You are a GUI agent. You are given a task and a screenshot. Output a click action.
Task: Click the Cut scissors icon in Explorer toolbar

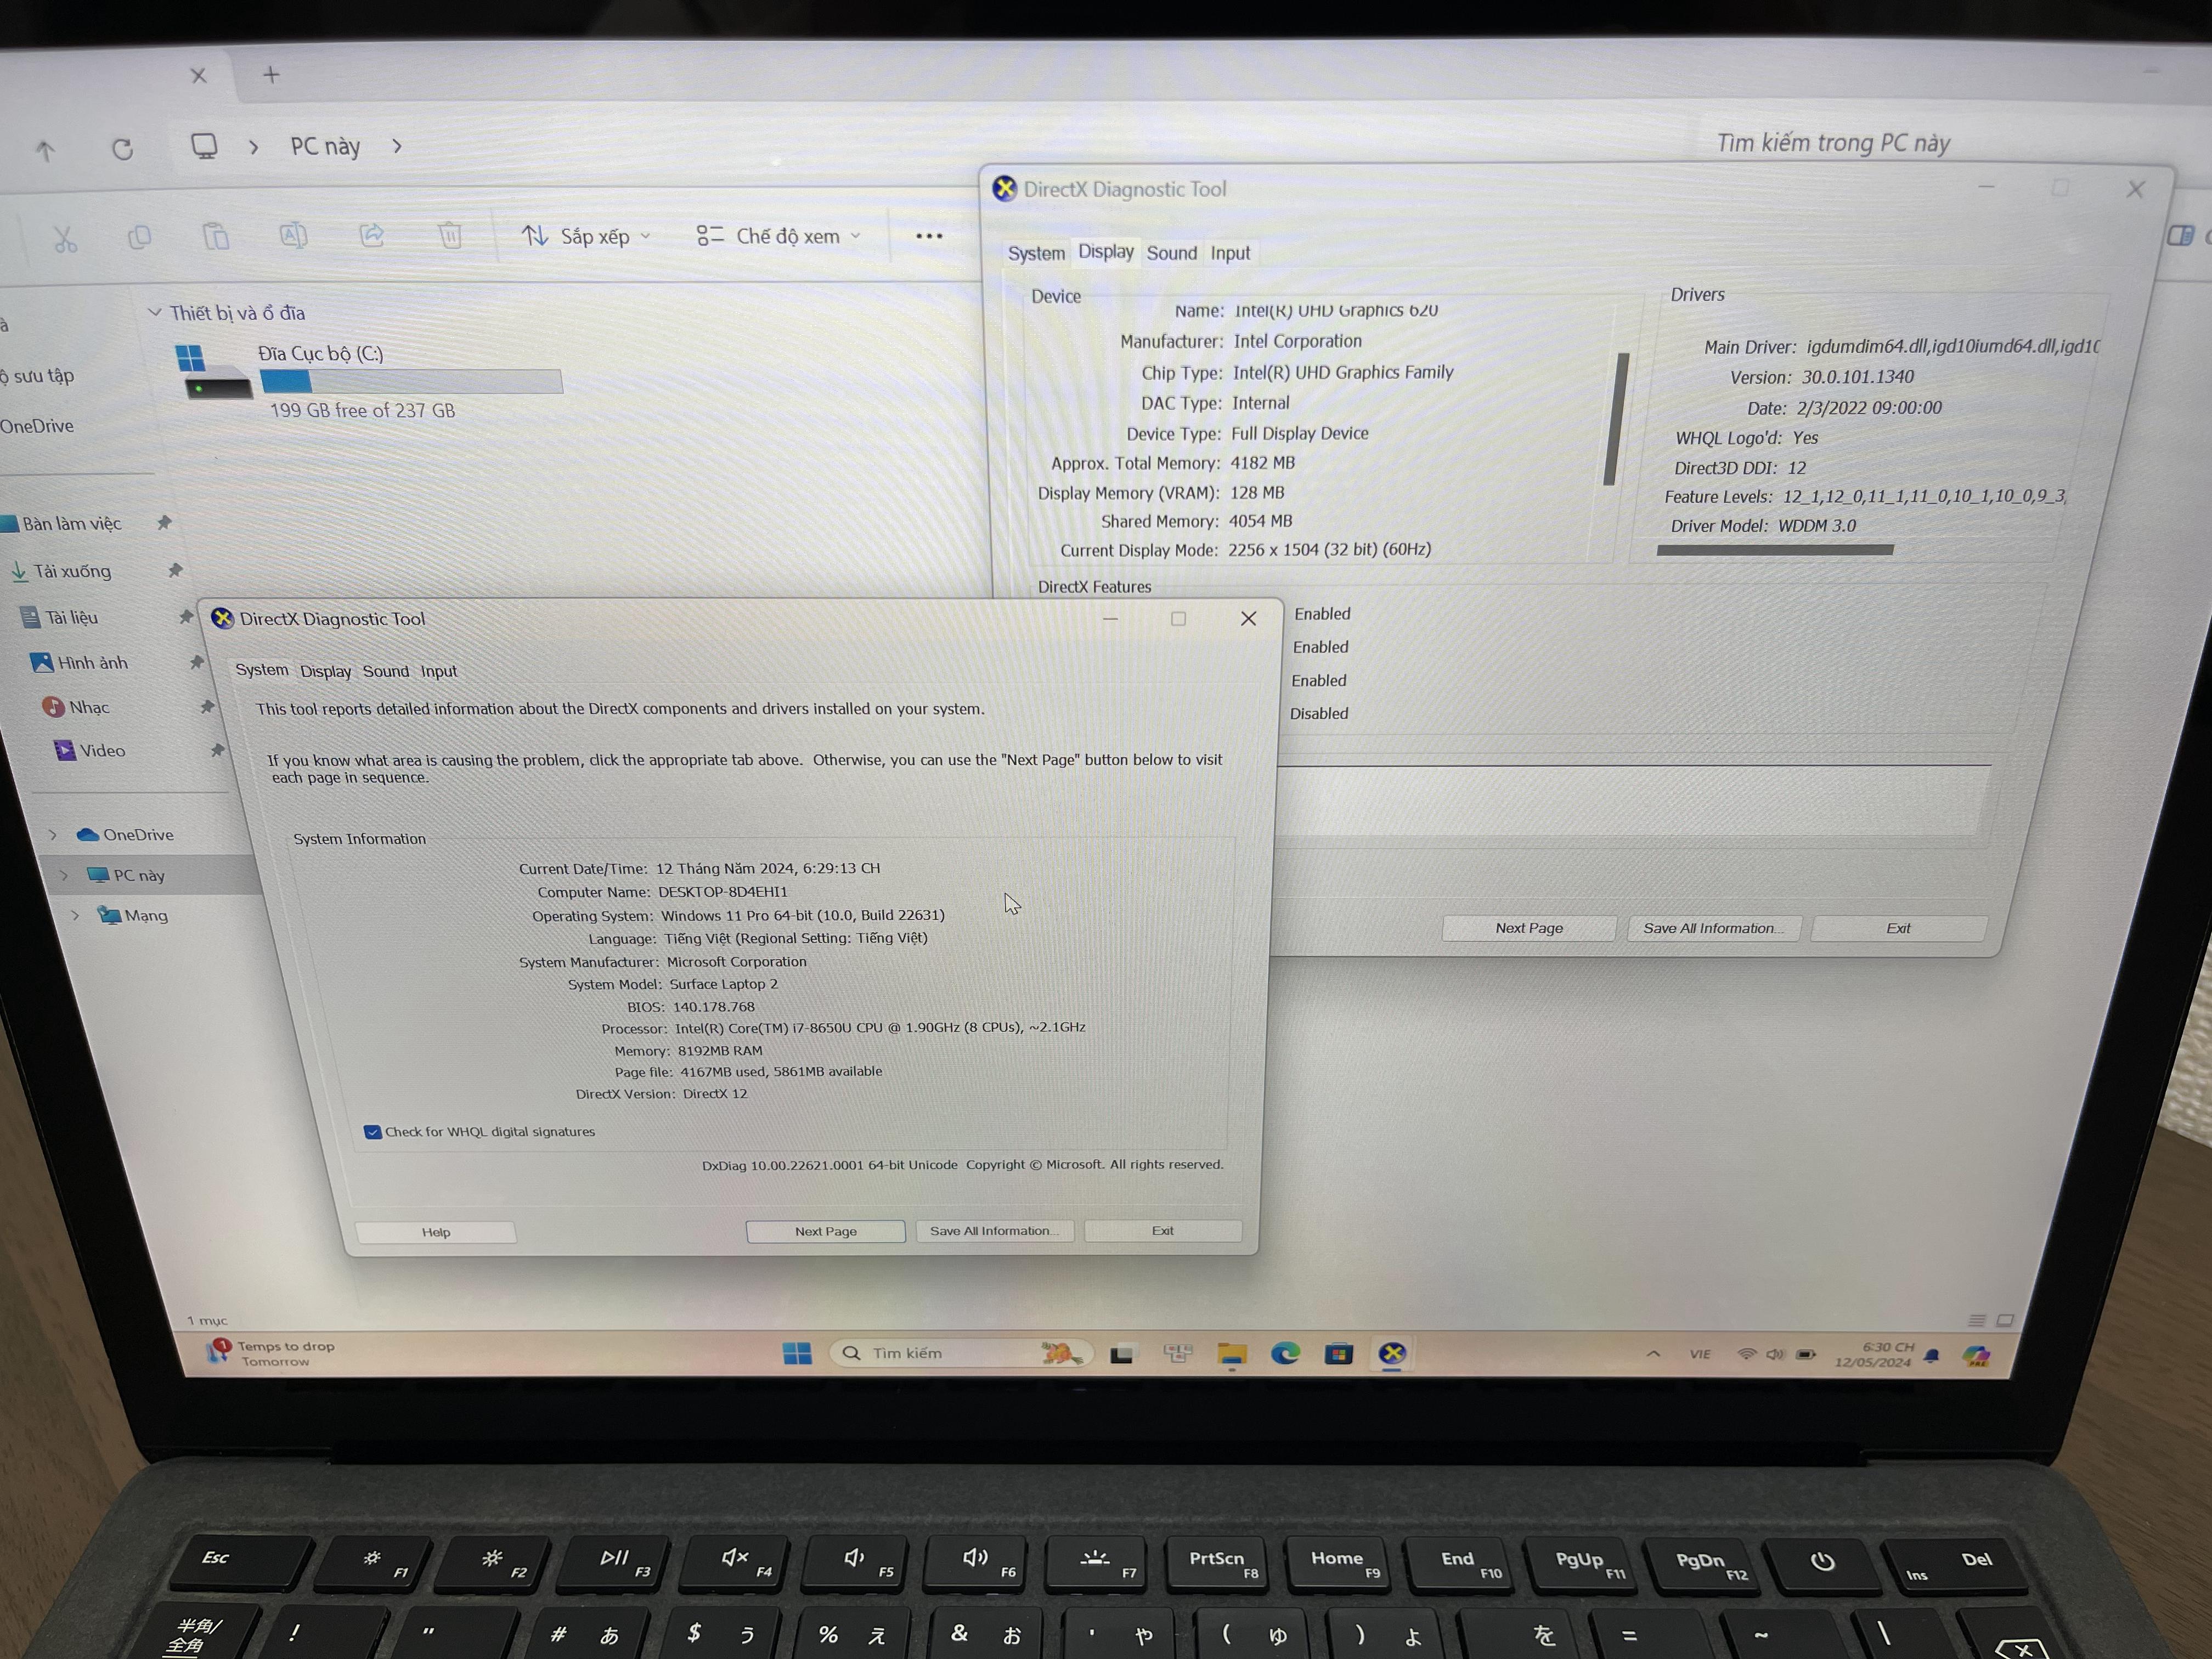[x=65, y=239]
